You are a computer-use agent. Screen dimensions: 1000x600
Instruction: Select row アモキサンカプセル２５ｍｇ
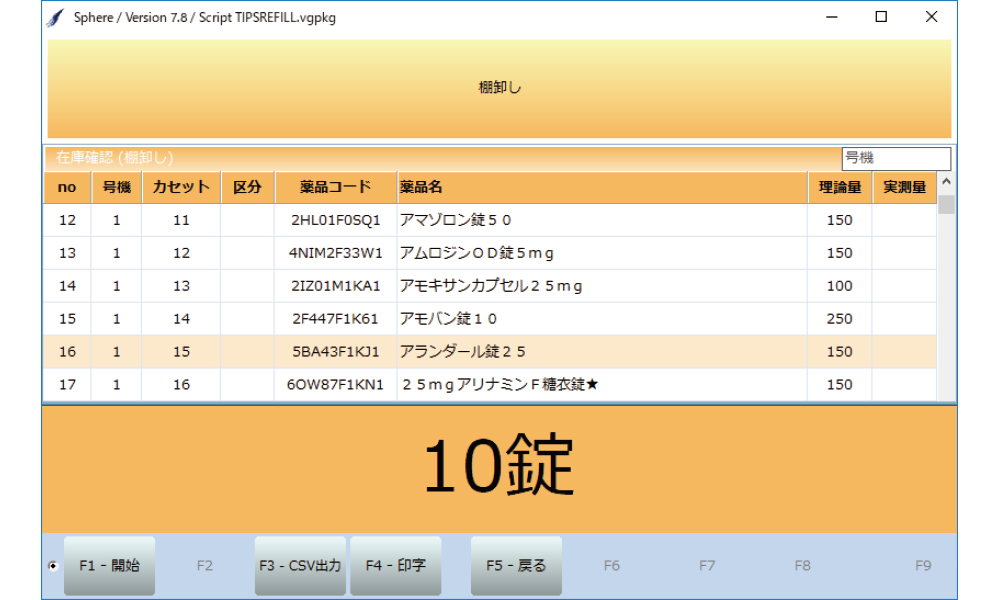pos(490,286)
